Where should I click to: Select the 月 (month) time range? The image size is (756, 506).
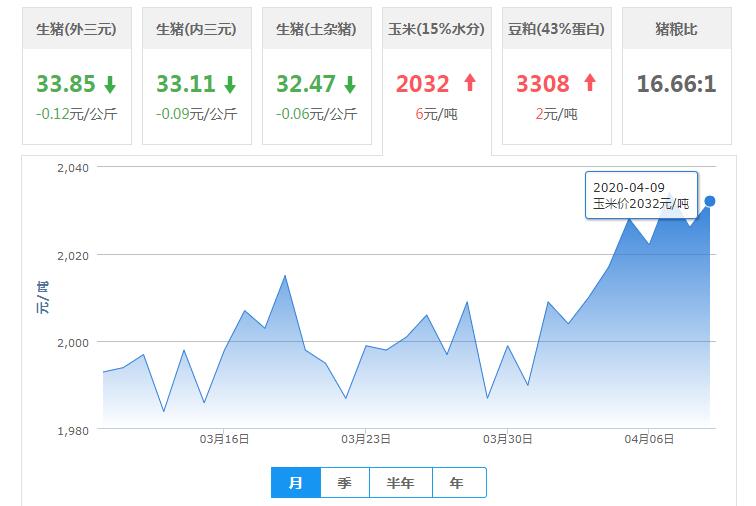point(296,483)
